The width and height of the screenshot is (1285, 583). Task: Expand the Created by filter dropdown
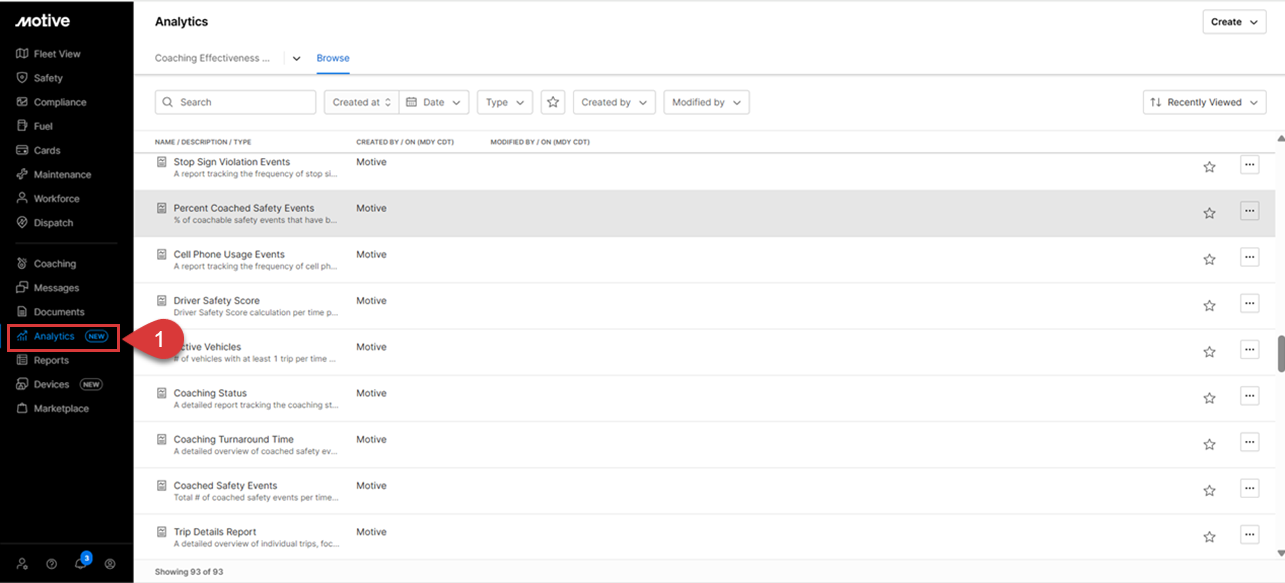[613, 102]
